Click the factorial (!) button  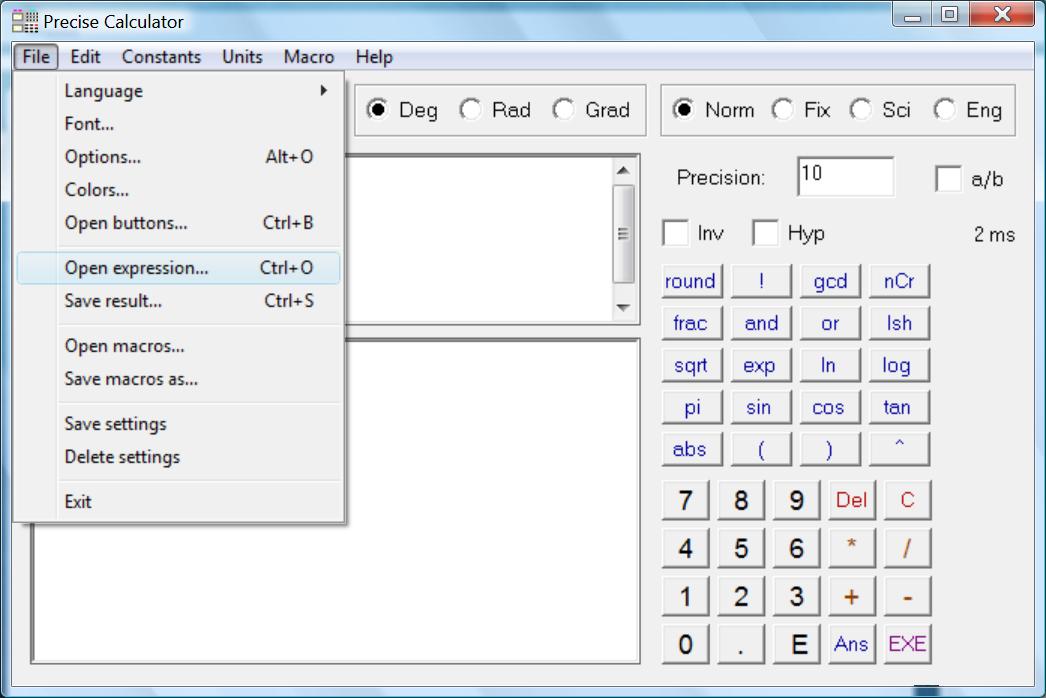click(760, 282)
